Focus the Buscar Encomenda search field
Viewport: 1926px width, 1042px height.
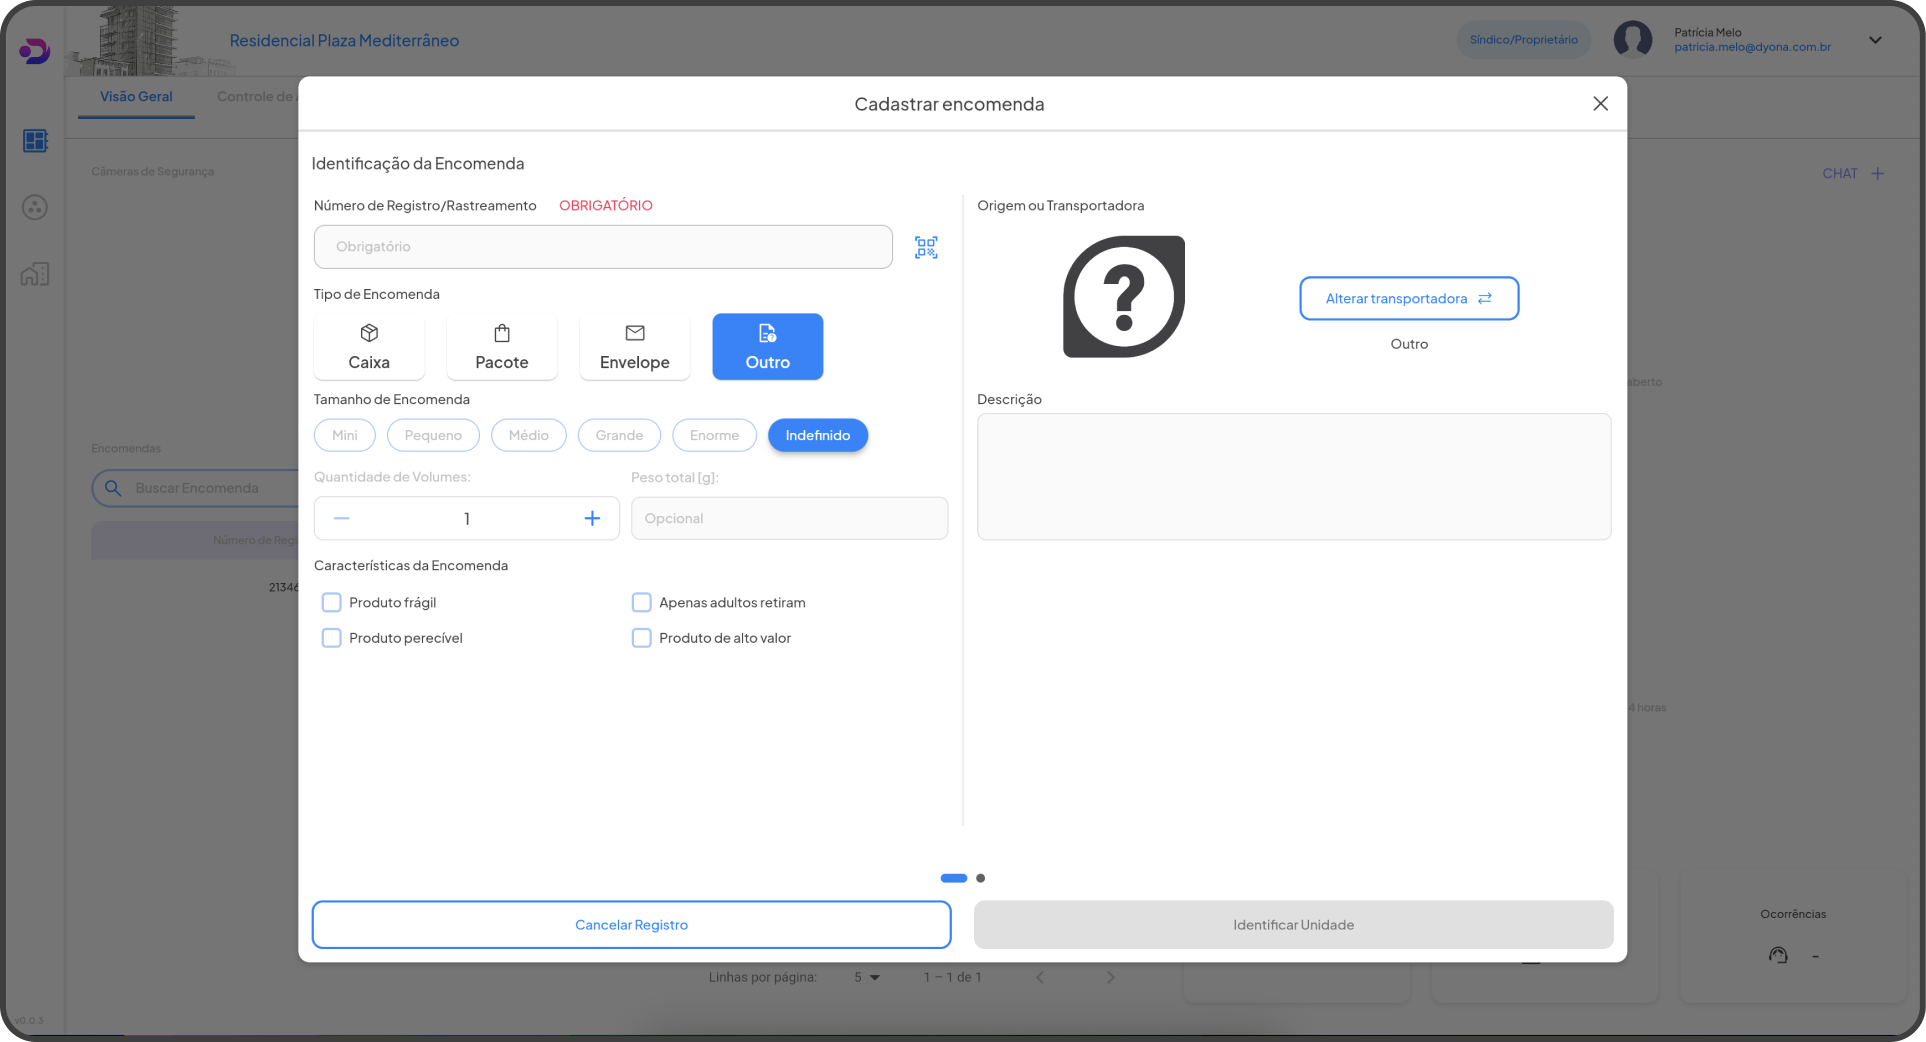point(196,488)
